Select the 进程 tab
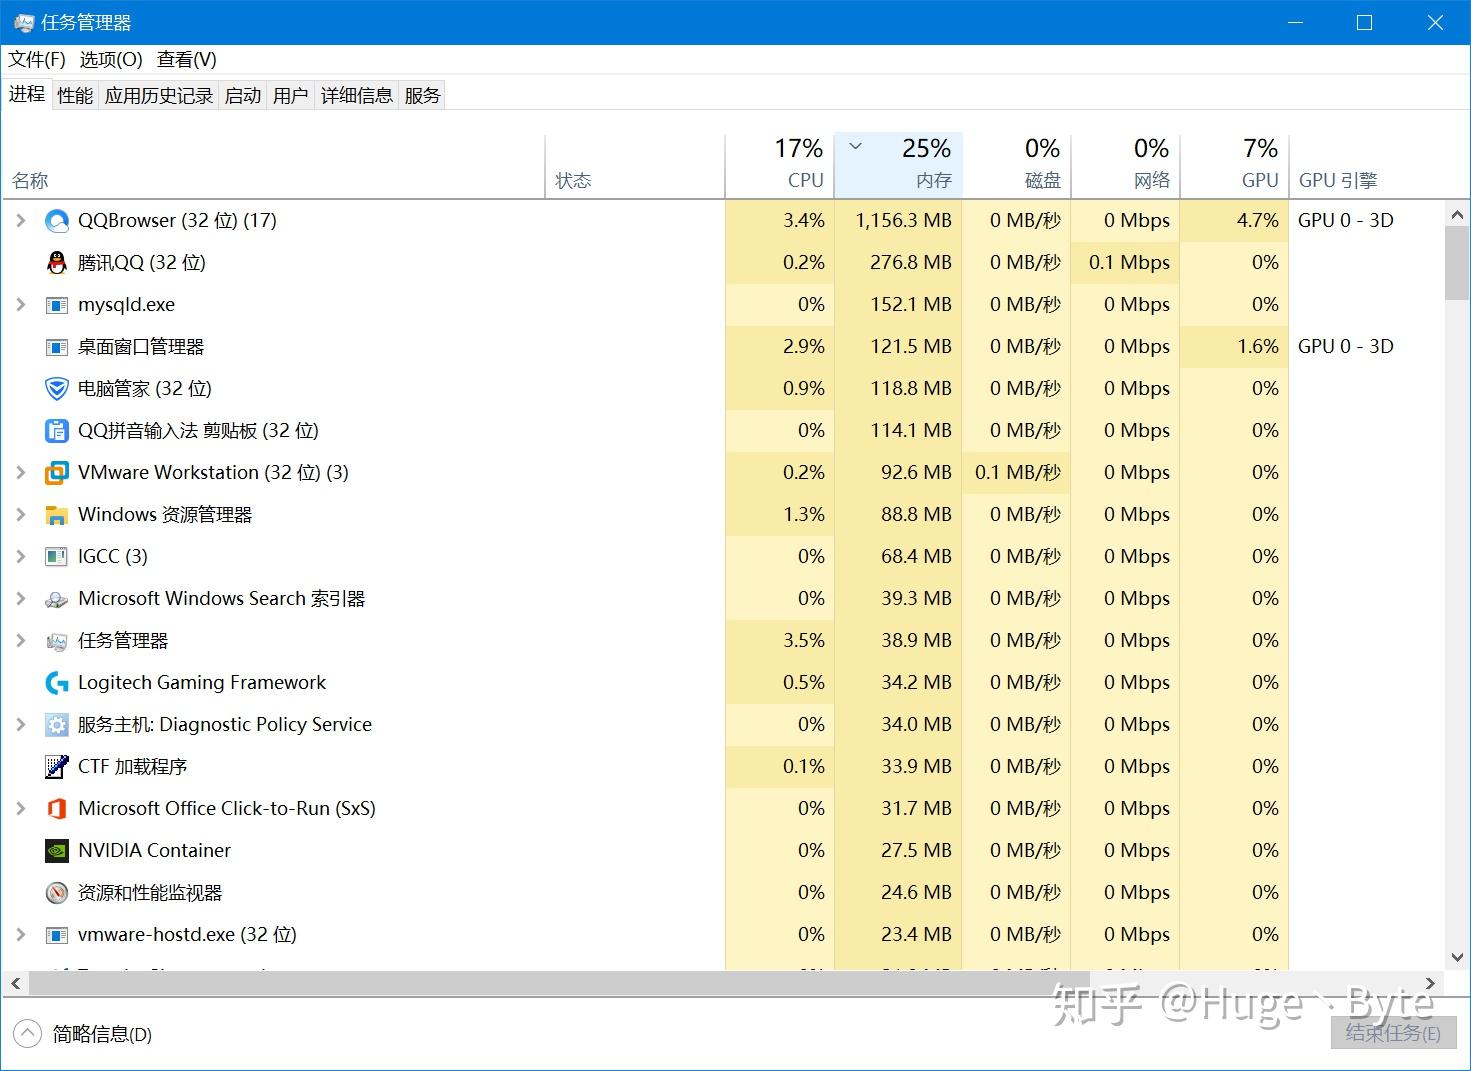1471x1071 pixels. pyautogui.click(x=27, y=94)
